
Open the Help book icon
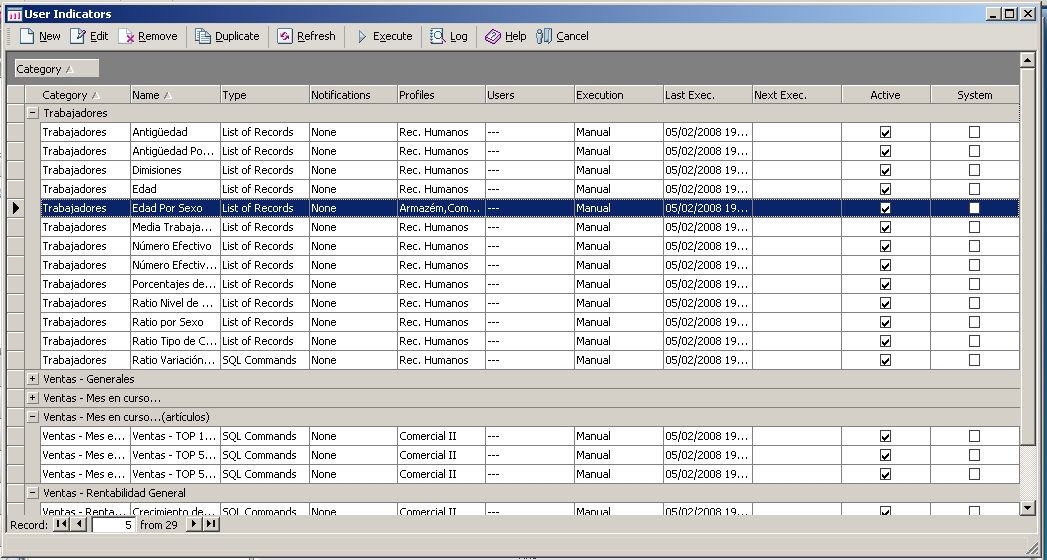click(x=493, y=36)
